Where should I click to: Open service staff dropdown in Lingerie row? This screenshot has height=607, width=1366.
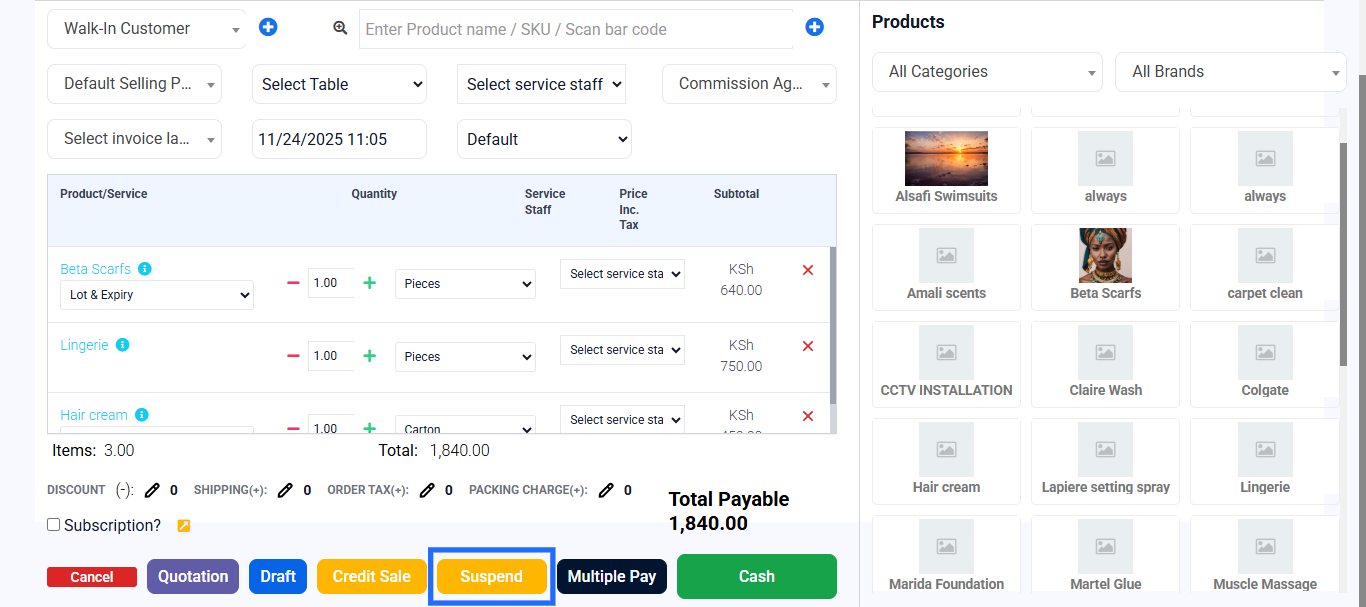pos(622,350)
